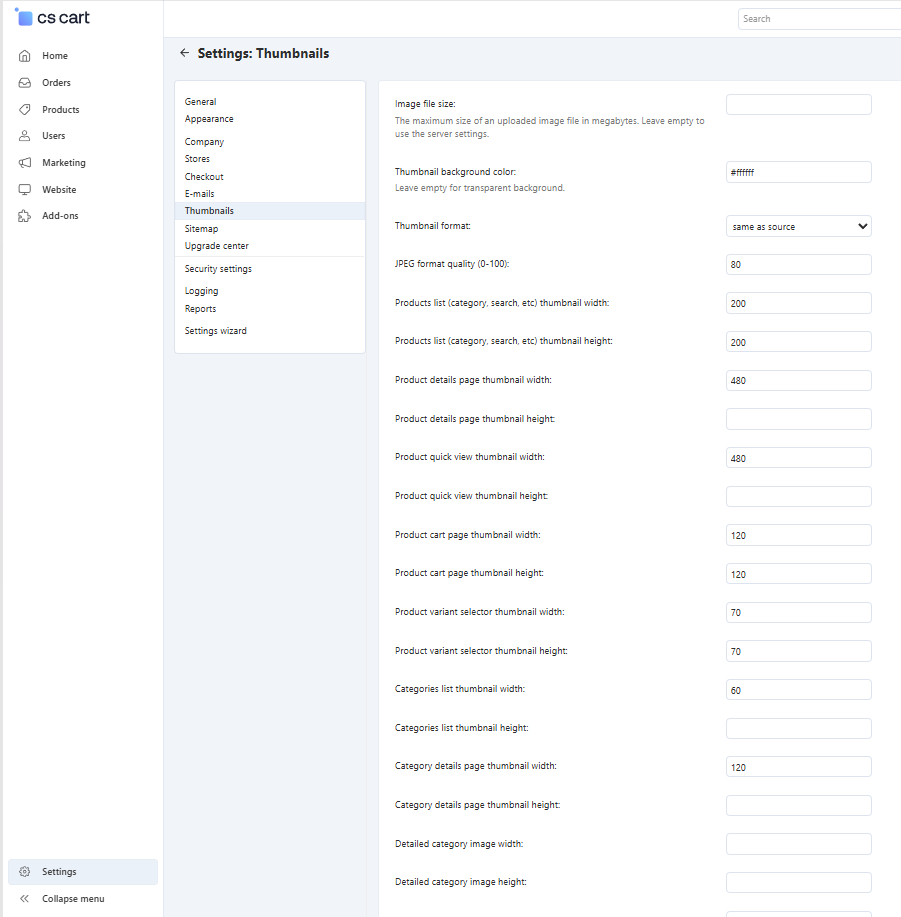Go to Website in main menu
This screenshot has height=917, width=901.
(x=59, y=189)
